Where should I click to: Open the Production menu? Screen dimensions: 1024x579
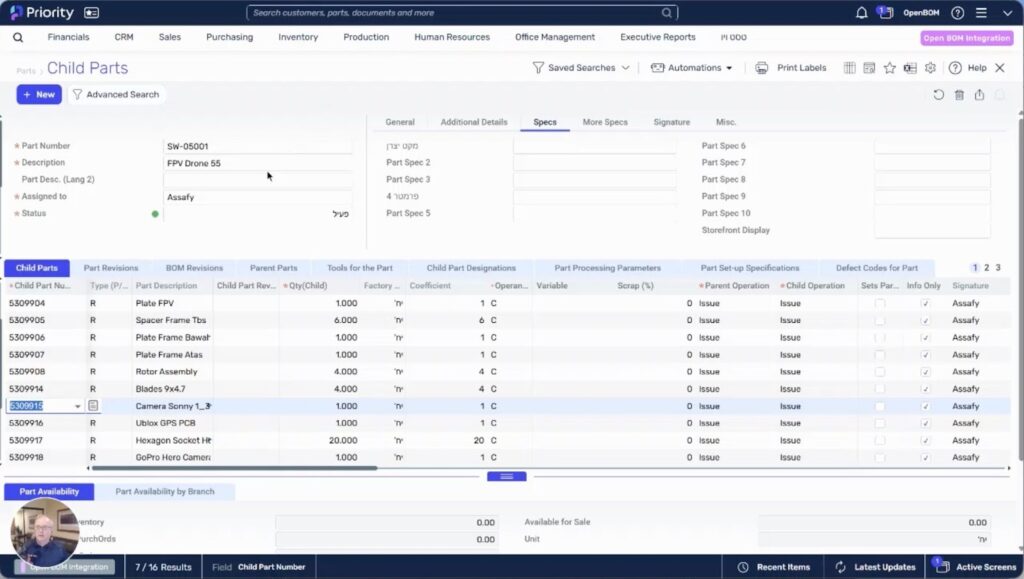(x=366, y=38)
